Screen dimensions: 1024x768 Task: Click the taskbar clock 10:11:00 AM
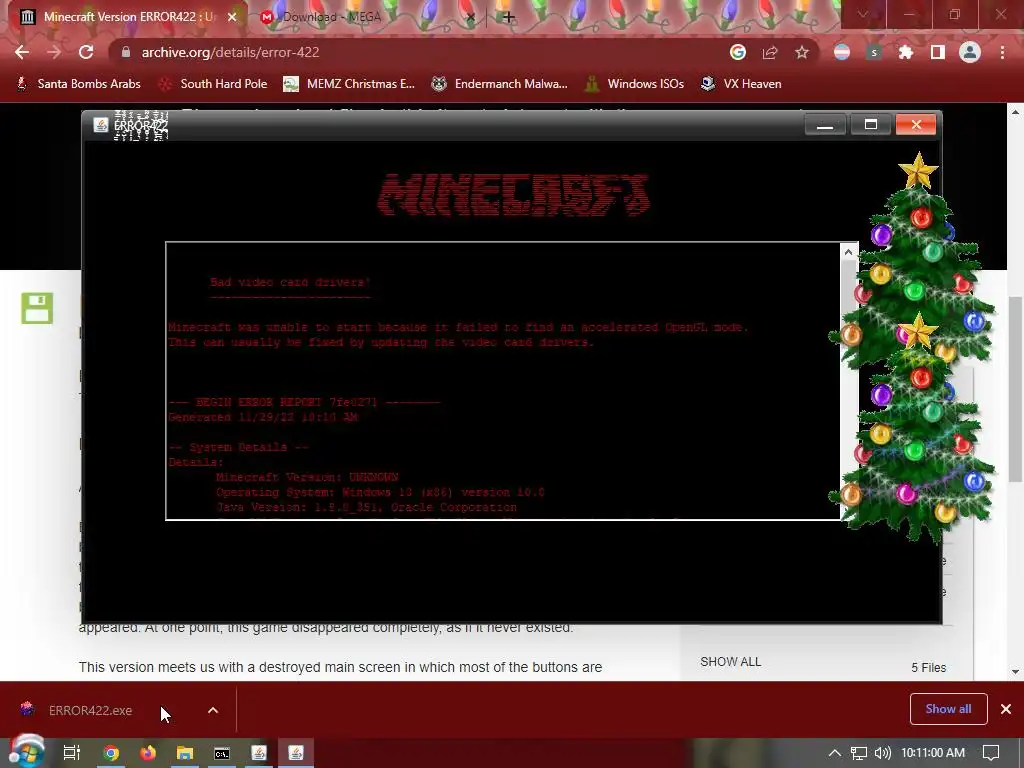tap(933, 753)
